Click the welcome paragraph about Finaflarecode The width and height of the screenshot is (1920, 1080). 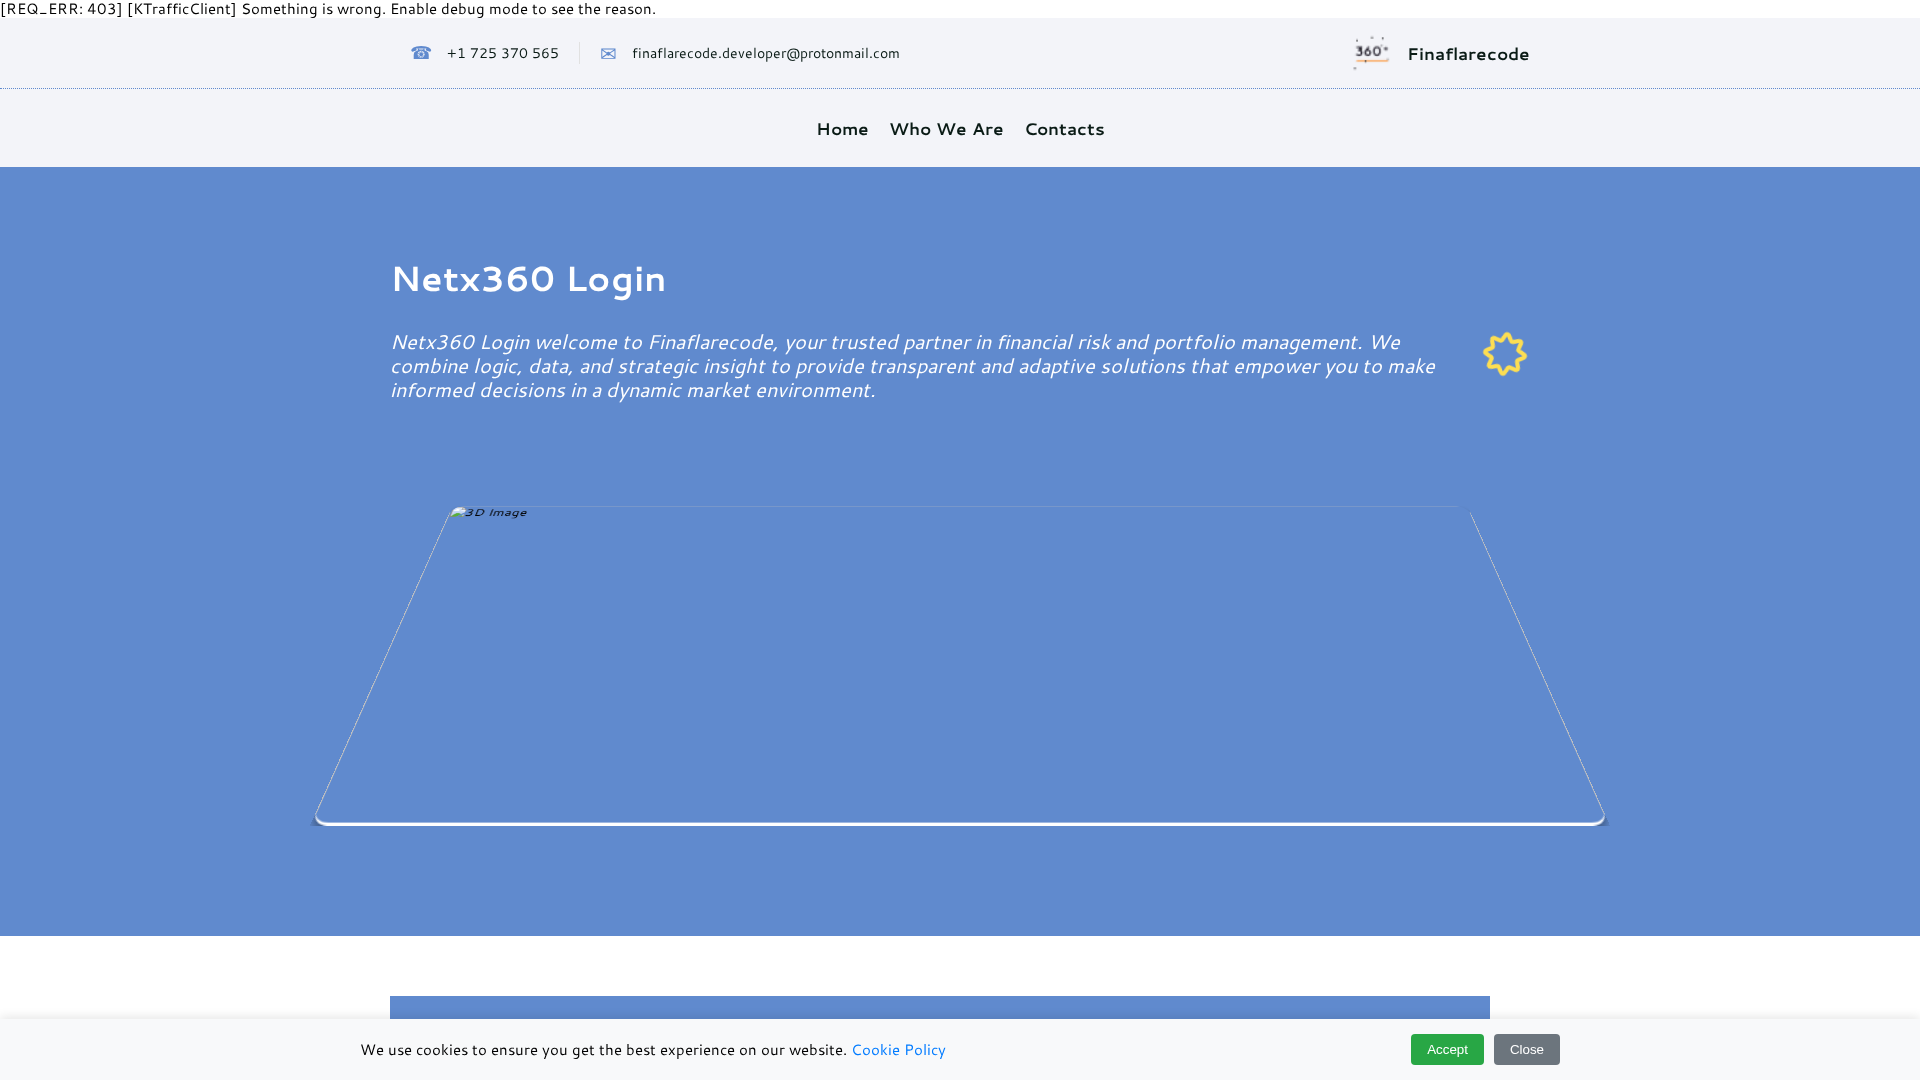tap(912, 366)
